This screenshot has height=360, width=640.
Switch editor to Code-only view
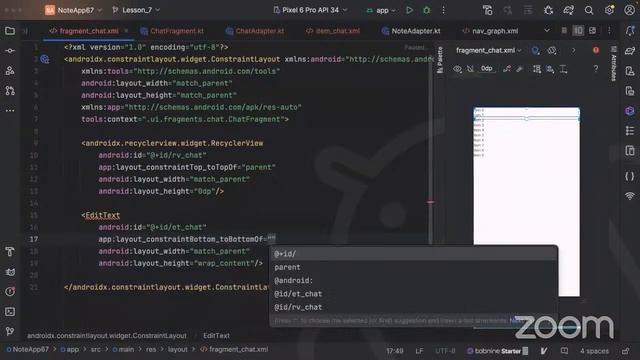(x=564, y=31)
